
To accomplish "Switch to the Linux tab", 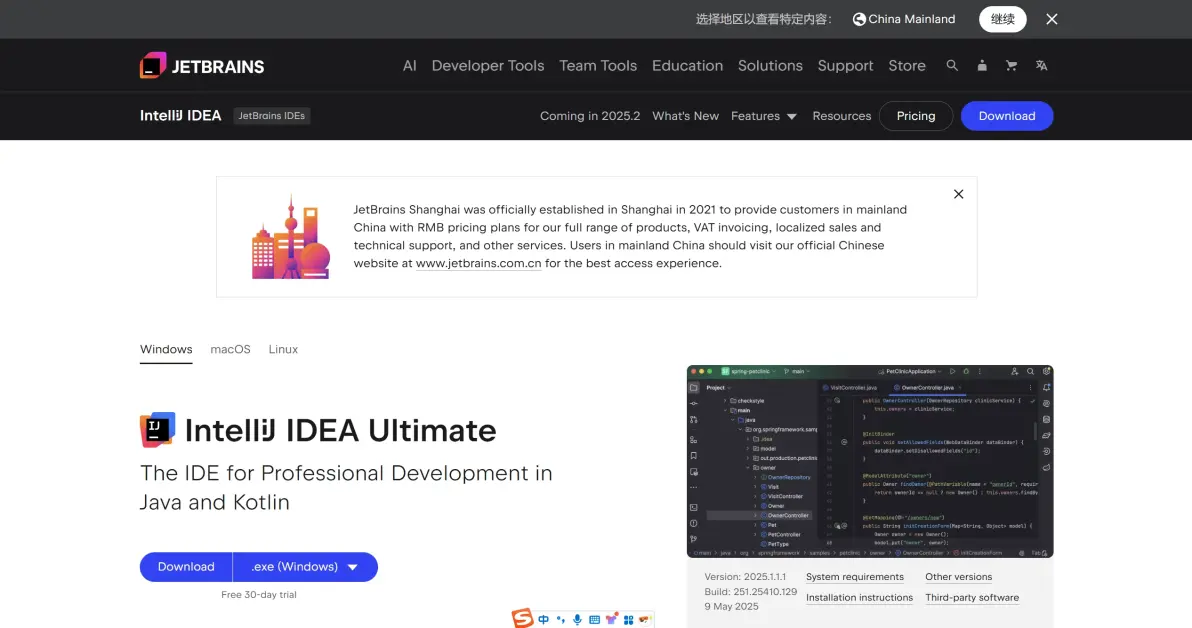I will 283,349.
